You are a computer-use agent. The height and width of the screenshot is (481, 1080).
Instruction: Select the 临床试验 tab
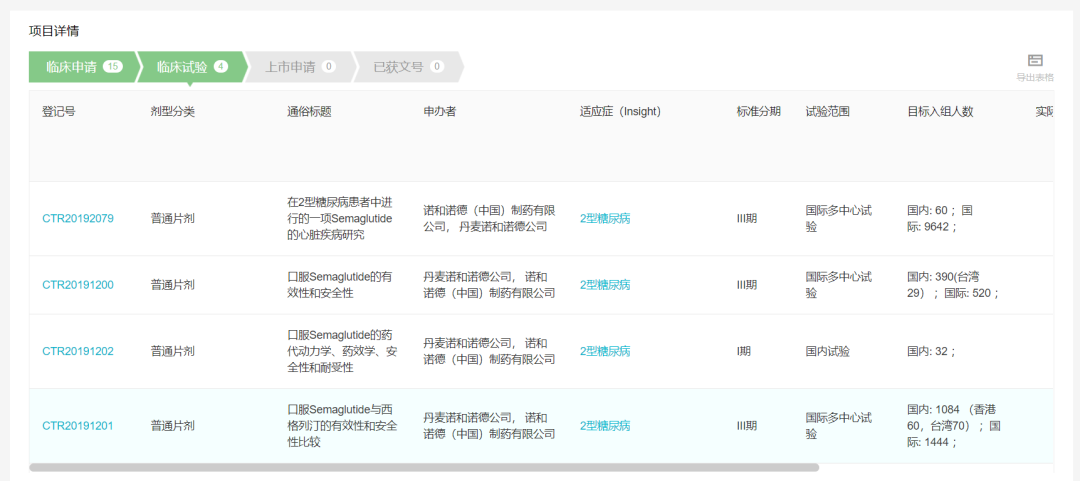coord(191,67)
